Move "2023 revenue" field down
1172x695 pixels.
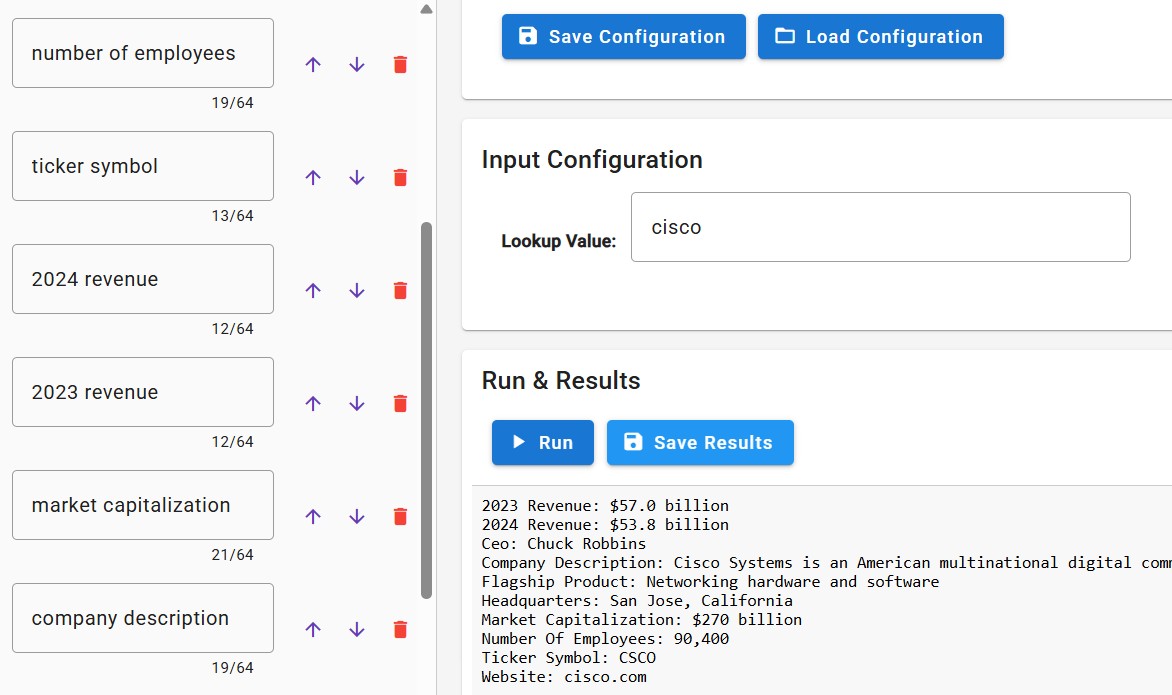tap(357, 403)
